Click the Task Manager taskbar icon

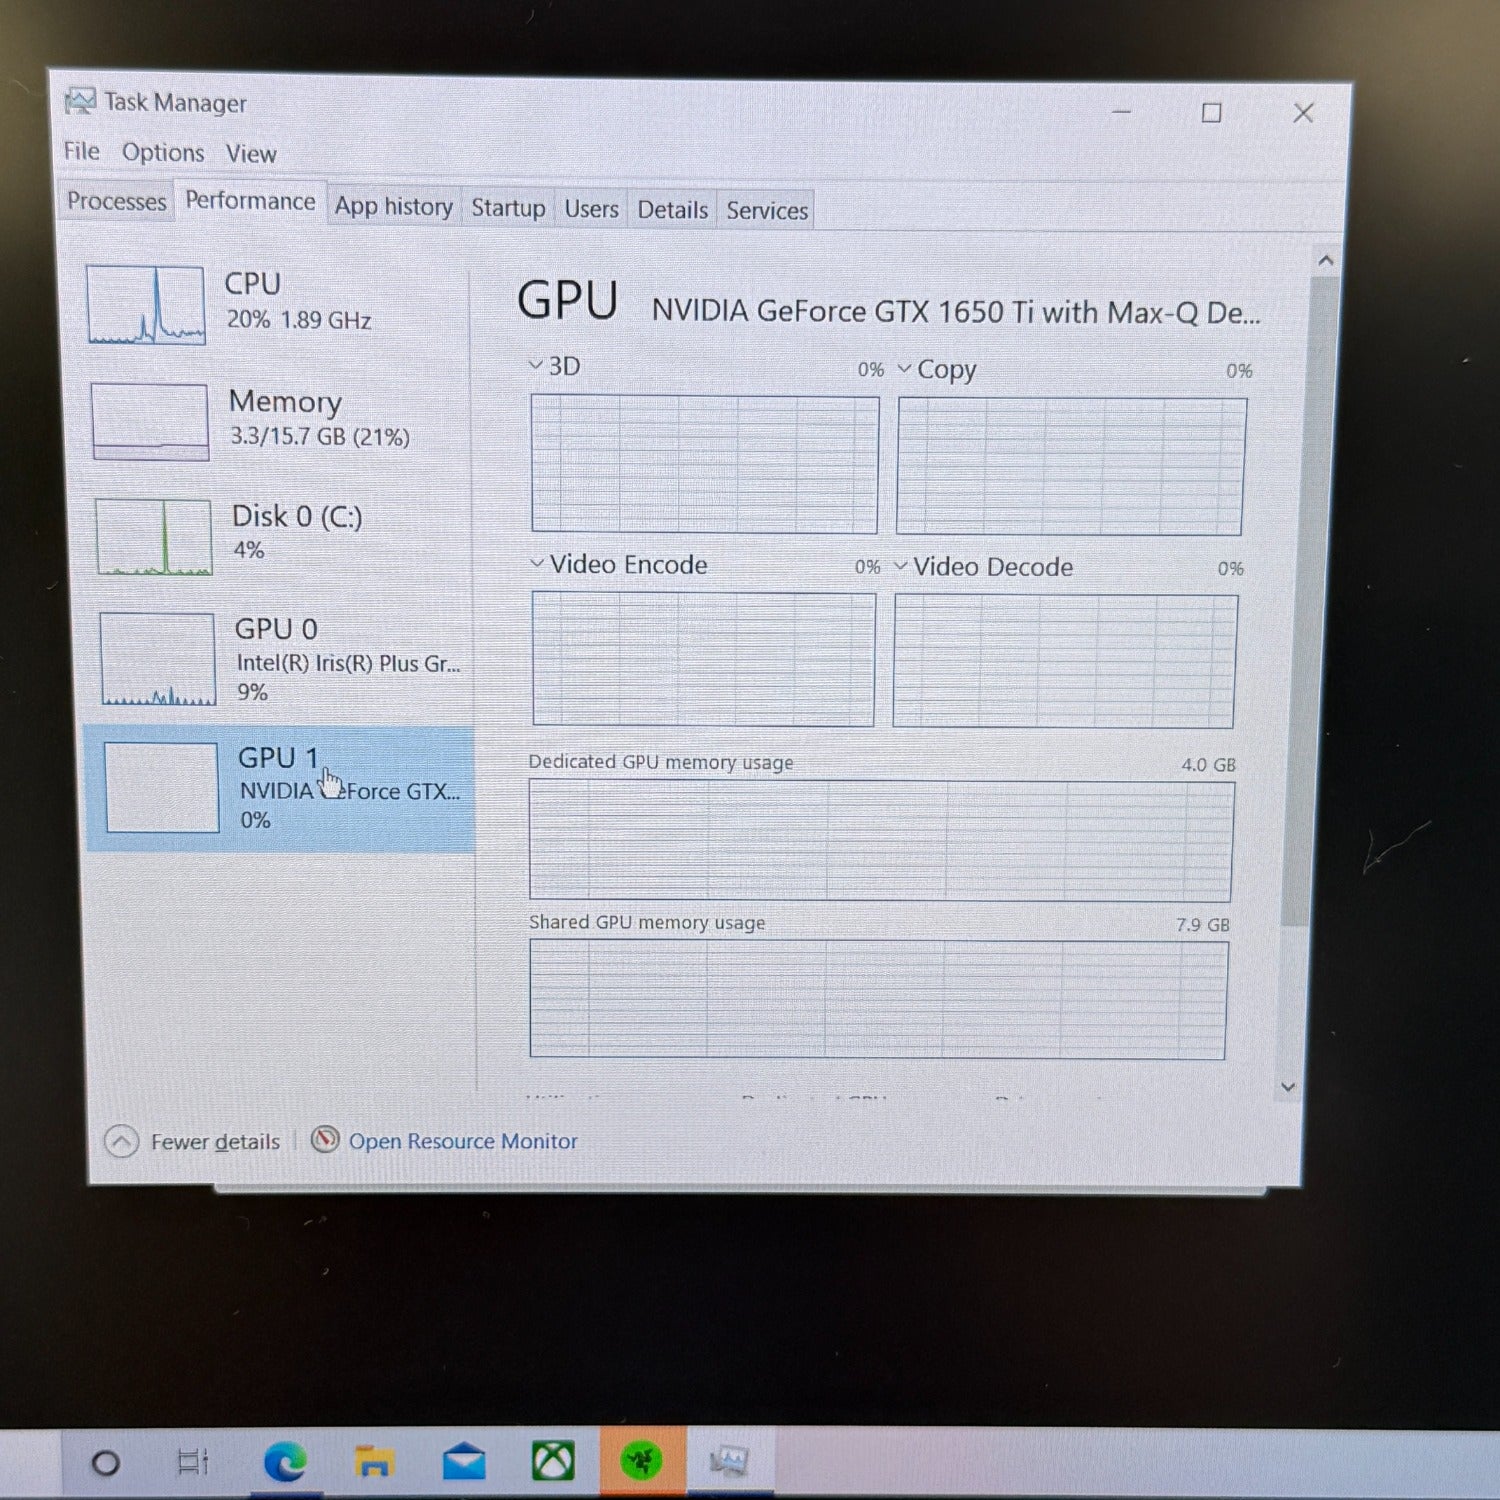[729, 1461]
